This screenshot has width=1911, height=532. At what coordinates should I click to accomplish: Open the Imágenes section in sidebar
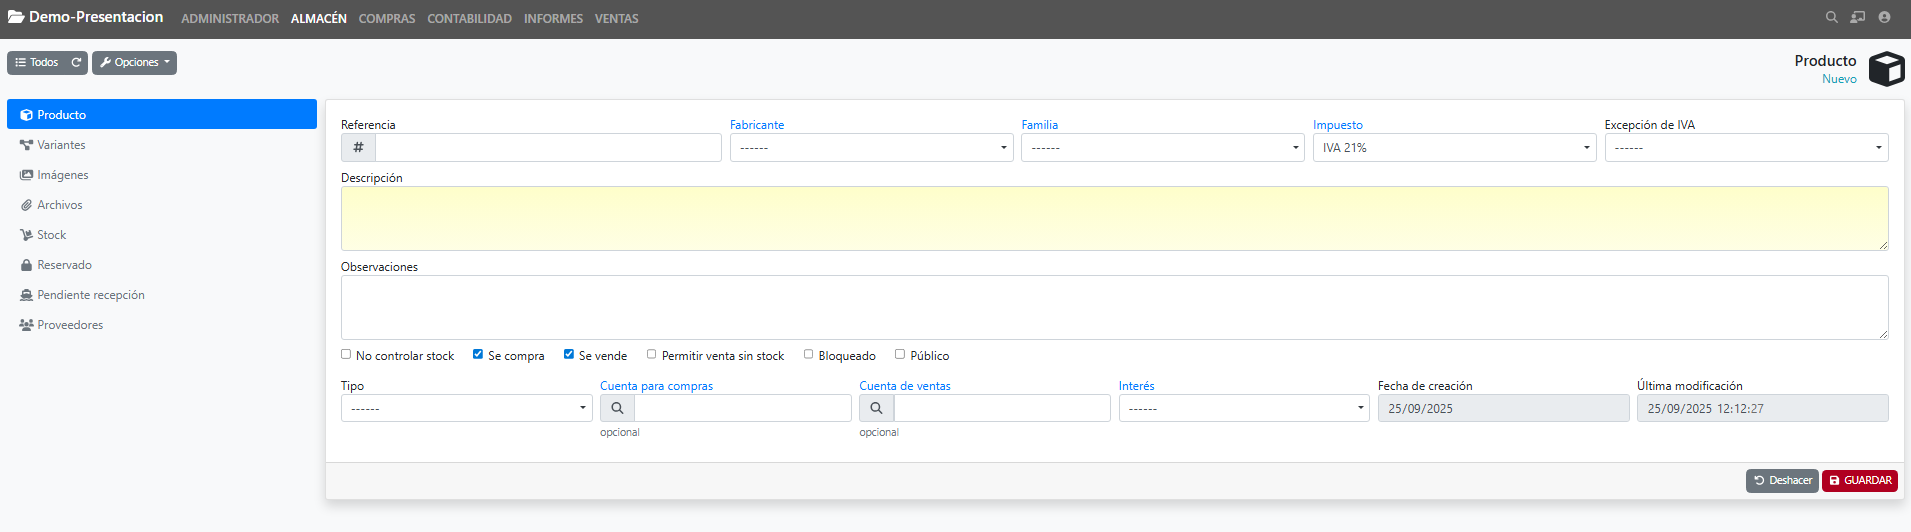pos(62,175)
